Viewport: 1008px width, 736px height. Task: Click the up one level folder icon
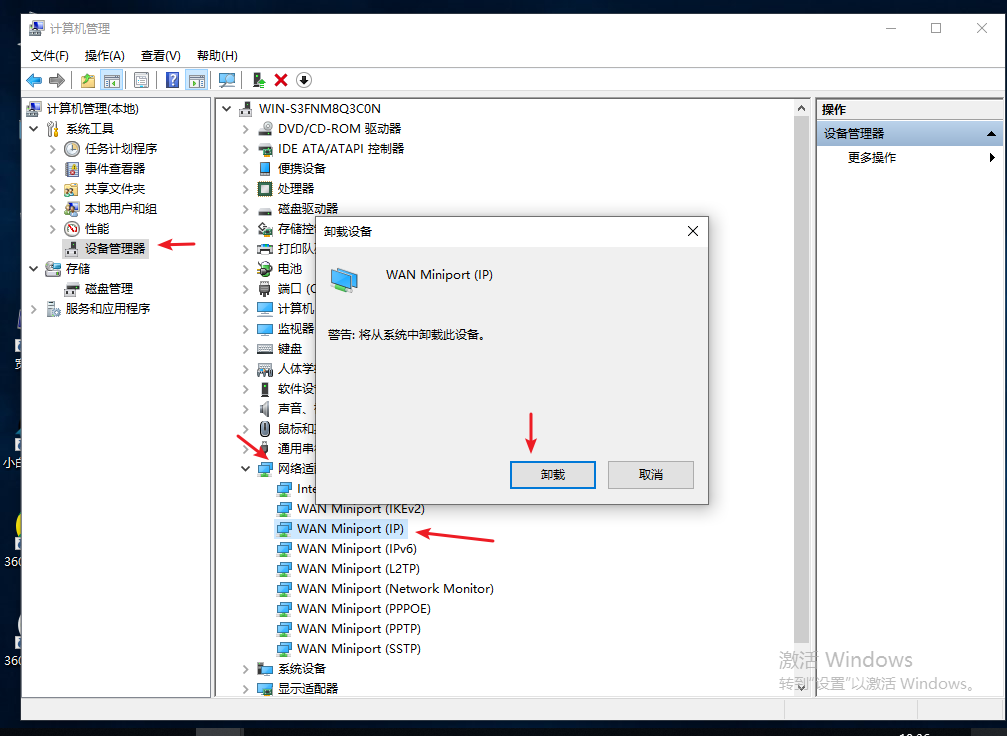click(x=88, y=80)
